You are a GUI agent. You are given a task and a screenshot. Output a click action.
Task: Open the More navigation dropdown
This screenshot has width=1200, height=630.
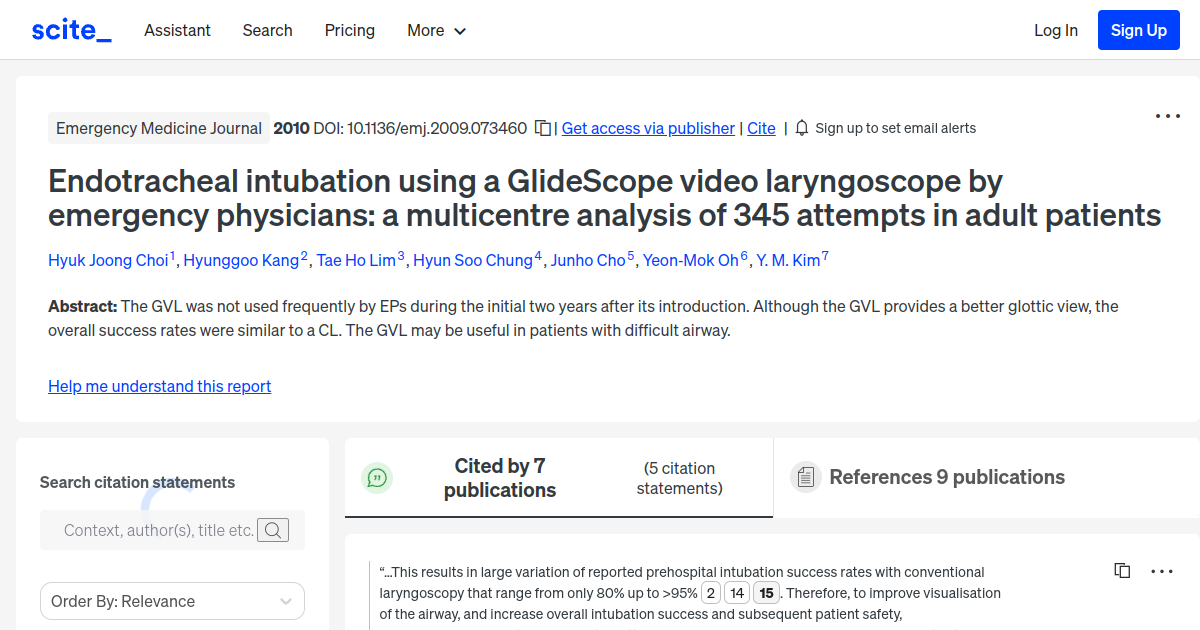436,31
